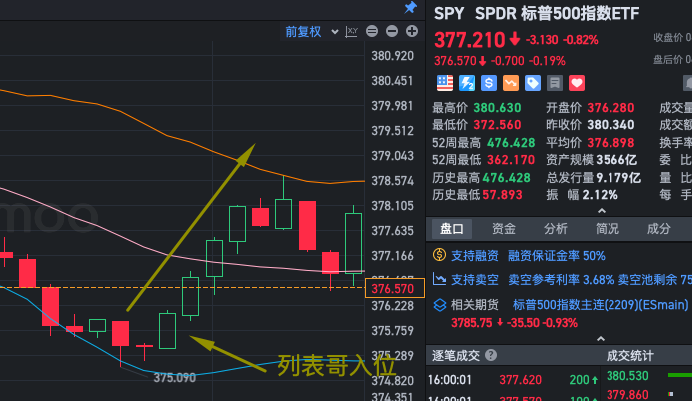Viewport: 692px width, 401px height.
Task: Click the 52周最低 362.170 value
Action: 511,160
